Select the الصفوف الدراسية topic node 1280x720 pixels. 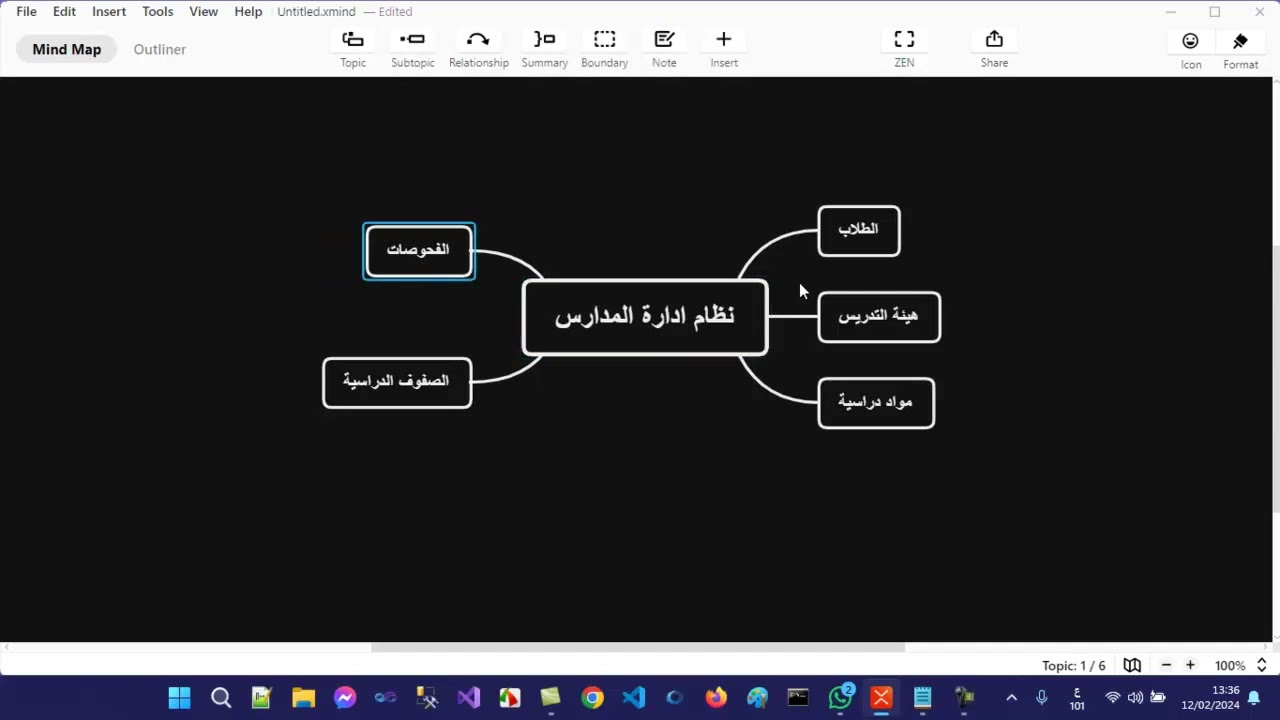[x=397, y=382]
